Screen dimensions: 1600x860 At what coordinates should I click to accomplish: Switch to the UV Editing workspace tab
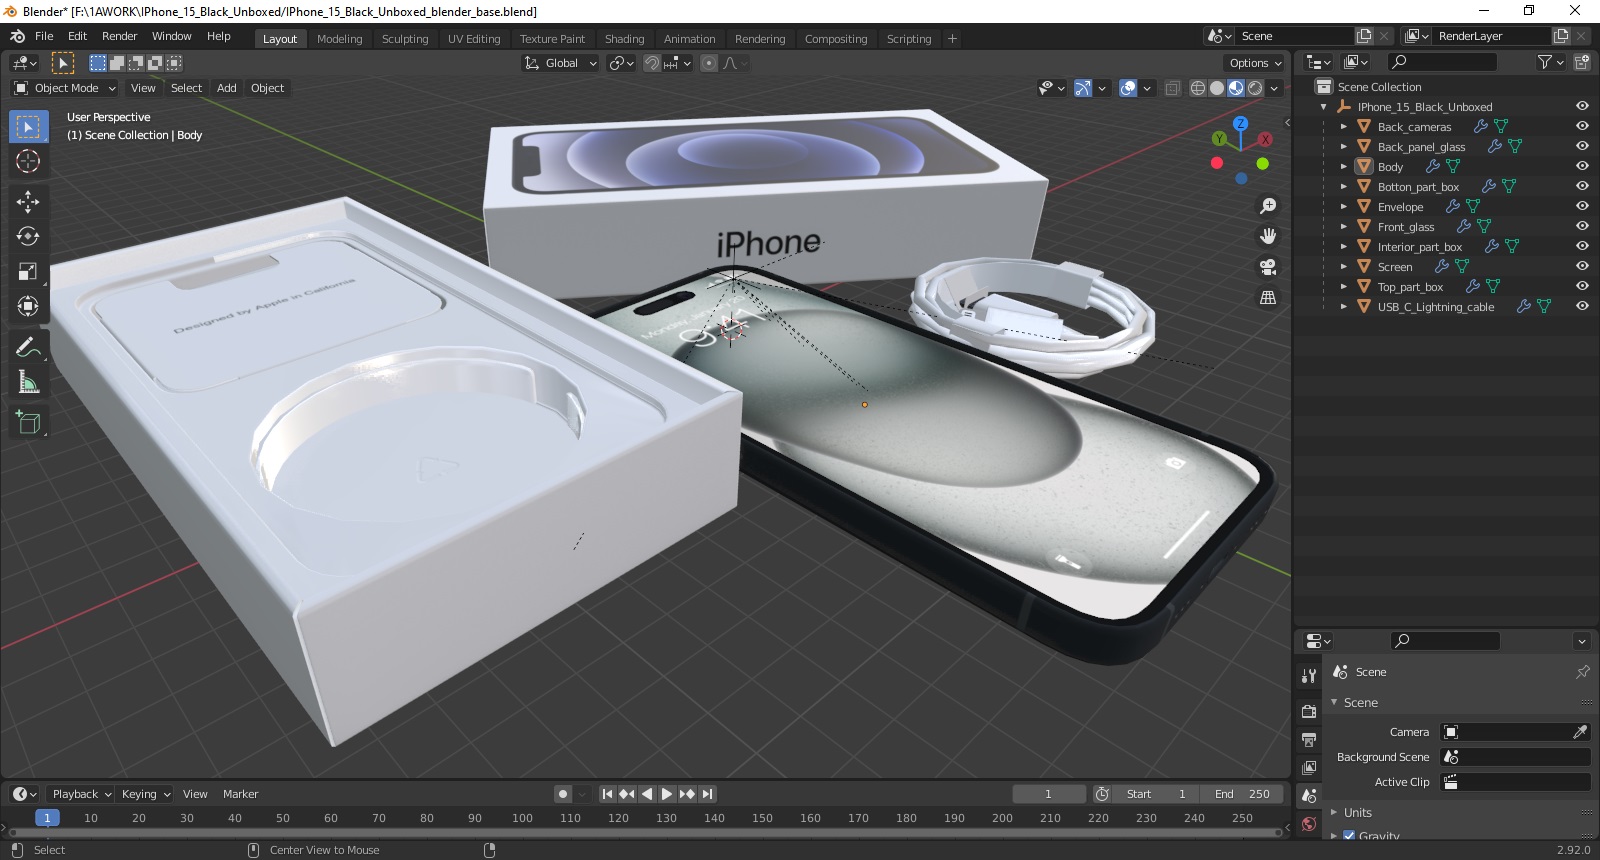point(474,39)
